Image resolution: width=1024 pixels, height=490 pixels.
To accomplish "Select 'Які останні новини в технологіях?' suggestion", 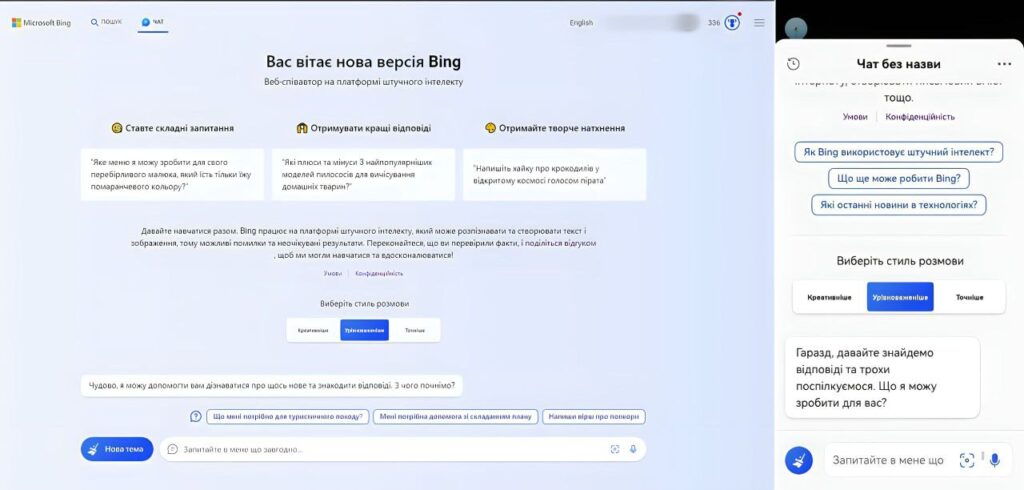I will click(899, 204).
